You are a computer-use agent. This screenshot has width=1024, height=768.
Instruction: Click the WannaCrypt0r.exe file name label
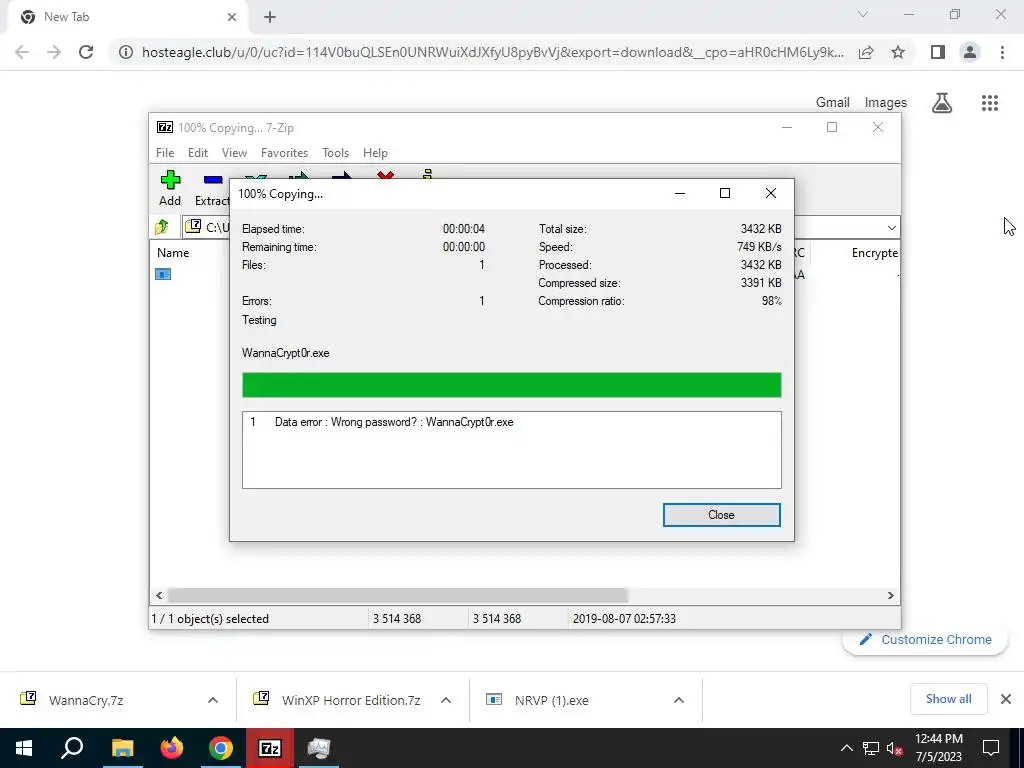pos(285,353)
